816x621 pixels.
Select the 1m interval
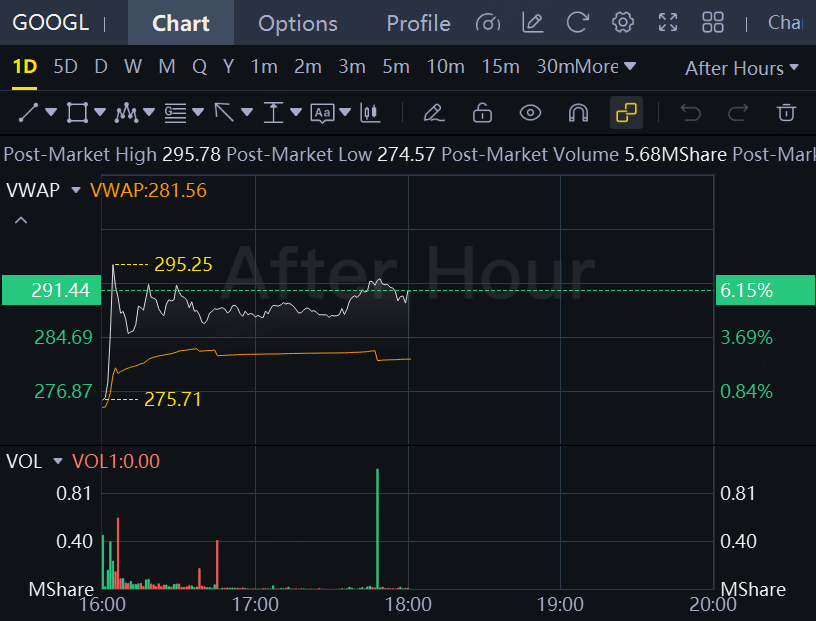coord(264,67)
